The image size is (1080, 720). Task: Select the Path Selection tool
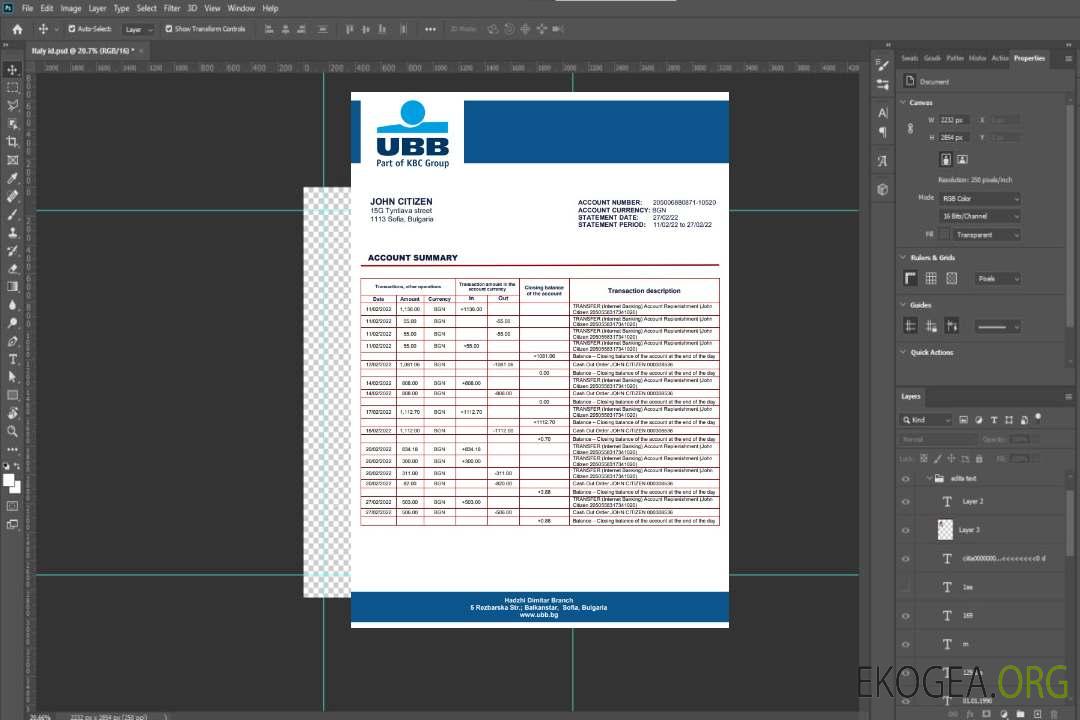12,377
